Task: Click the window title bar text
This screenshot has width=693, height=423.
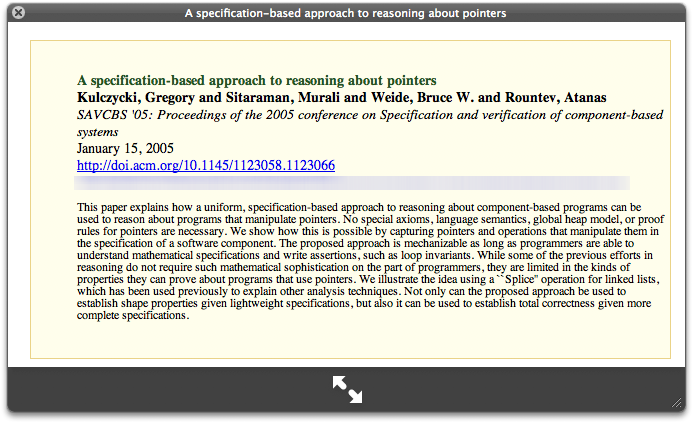Action: pyautogui.click(x=346, y=13)
